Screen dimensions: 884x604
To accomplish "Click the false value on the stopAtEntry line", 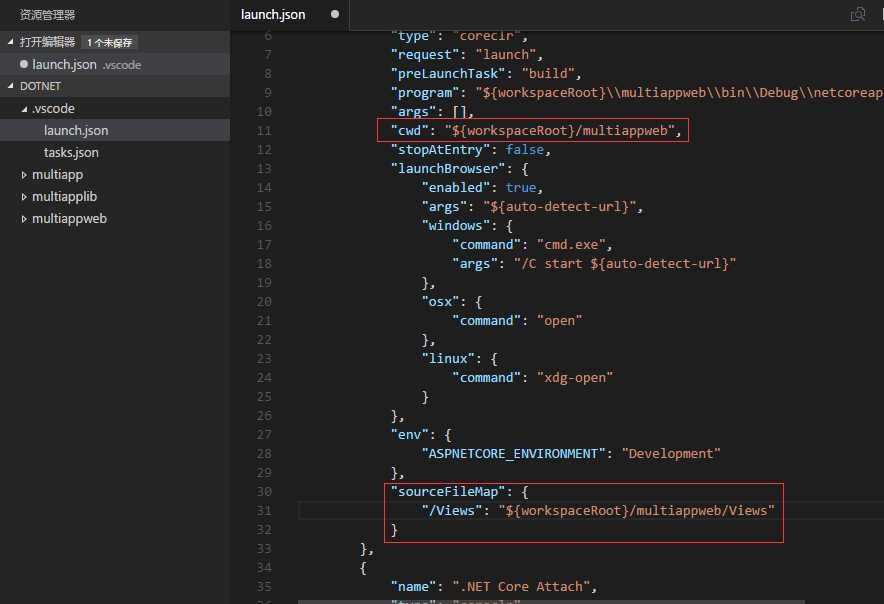I will (x=524, y=149).
